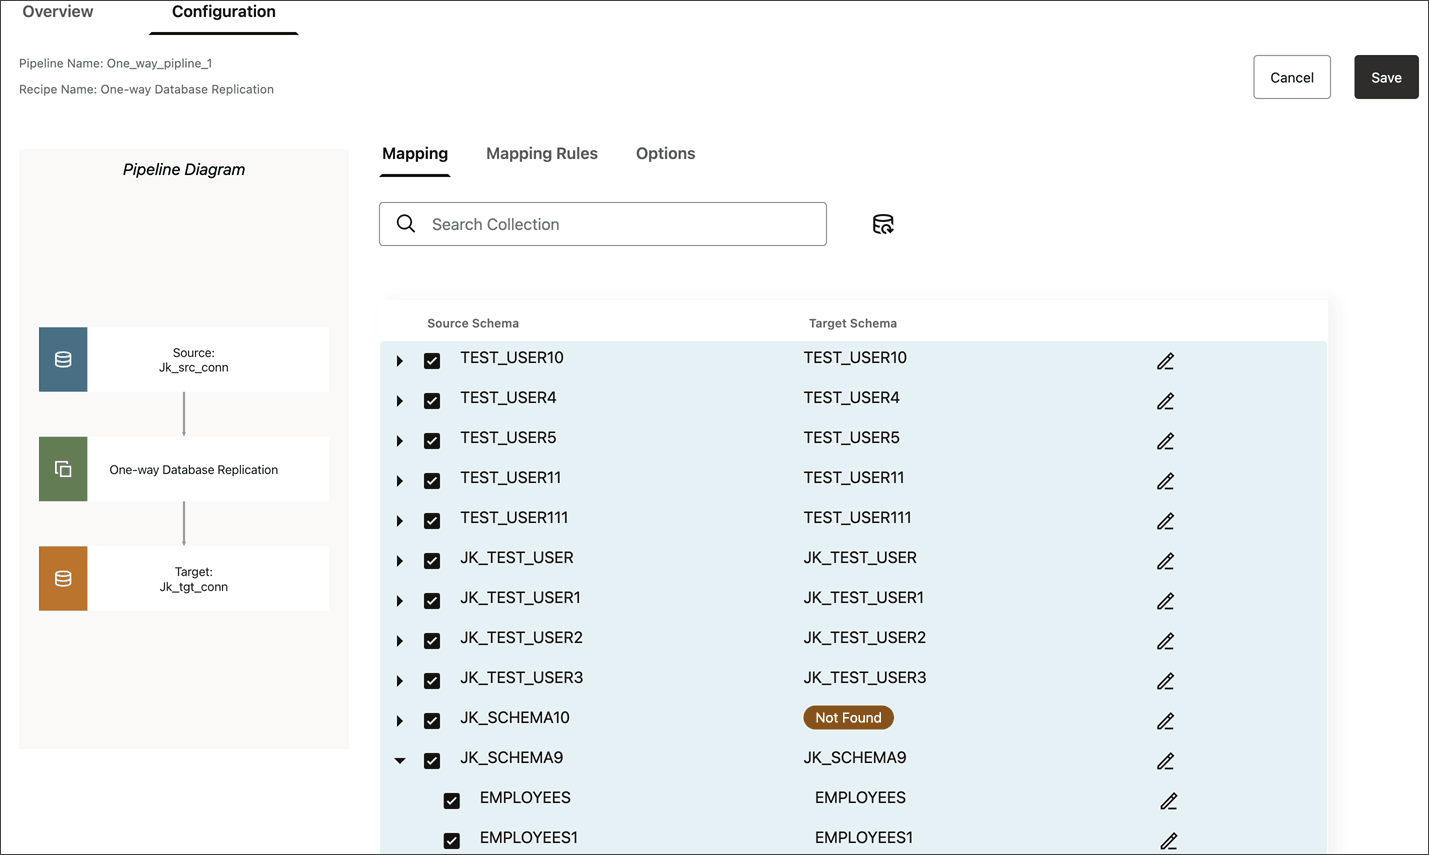Expand the TEST_USER5 schema row
The height and width of the screenshot is (855, 1429).
click(x=399, y=440)
